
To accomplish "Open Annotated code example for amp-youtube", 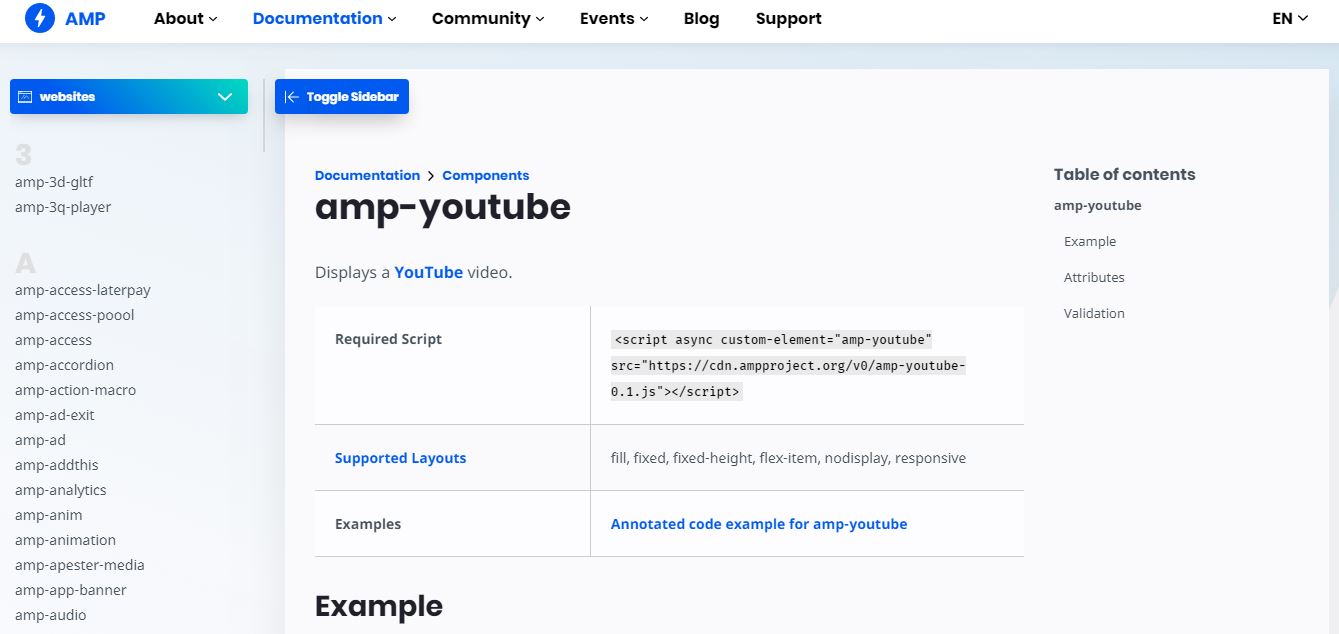I will 759,524.
